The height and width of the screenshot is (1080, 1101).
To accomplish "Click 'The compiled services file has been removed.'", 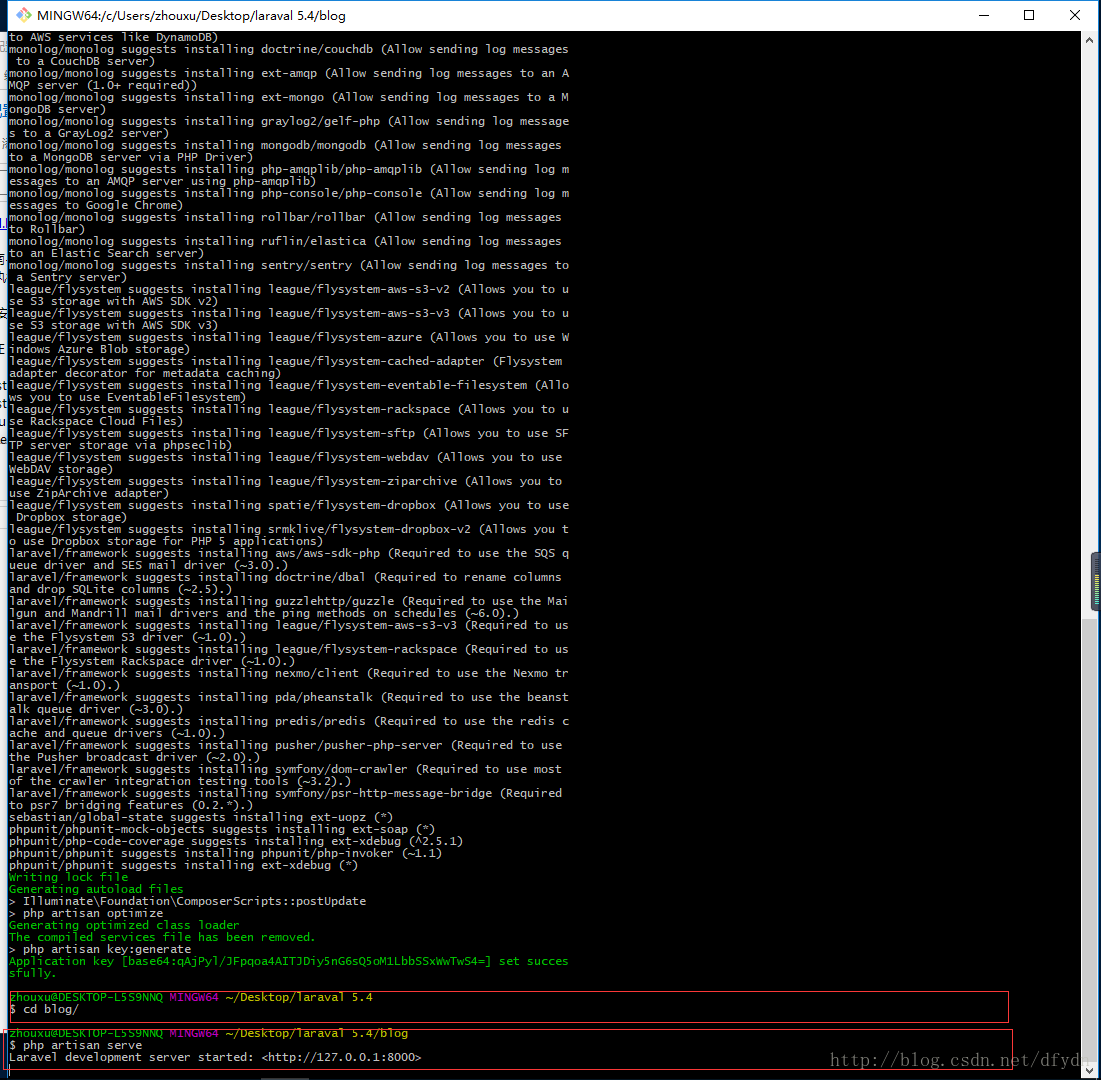I will (x=162, y=937).
